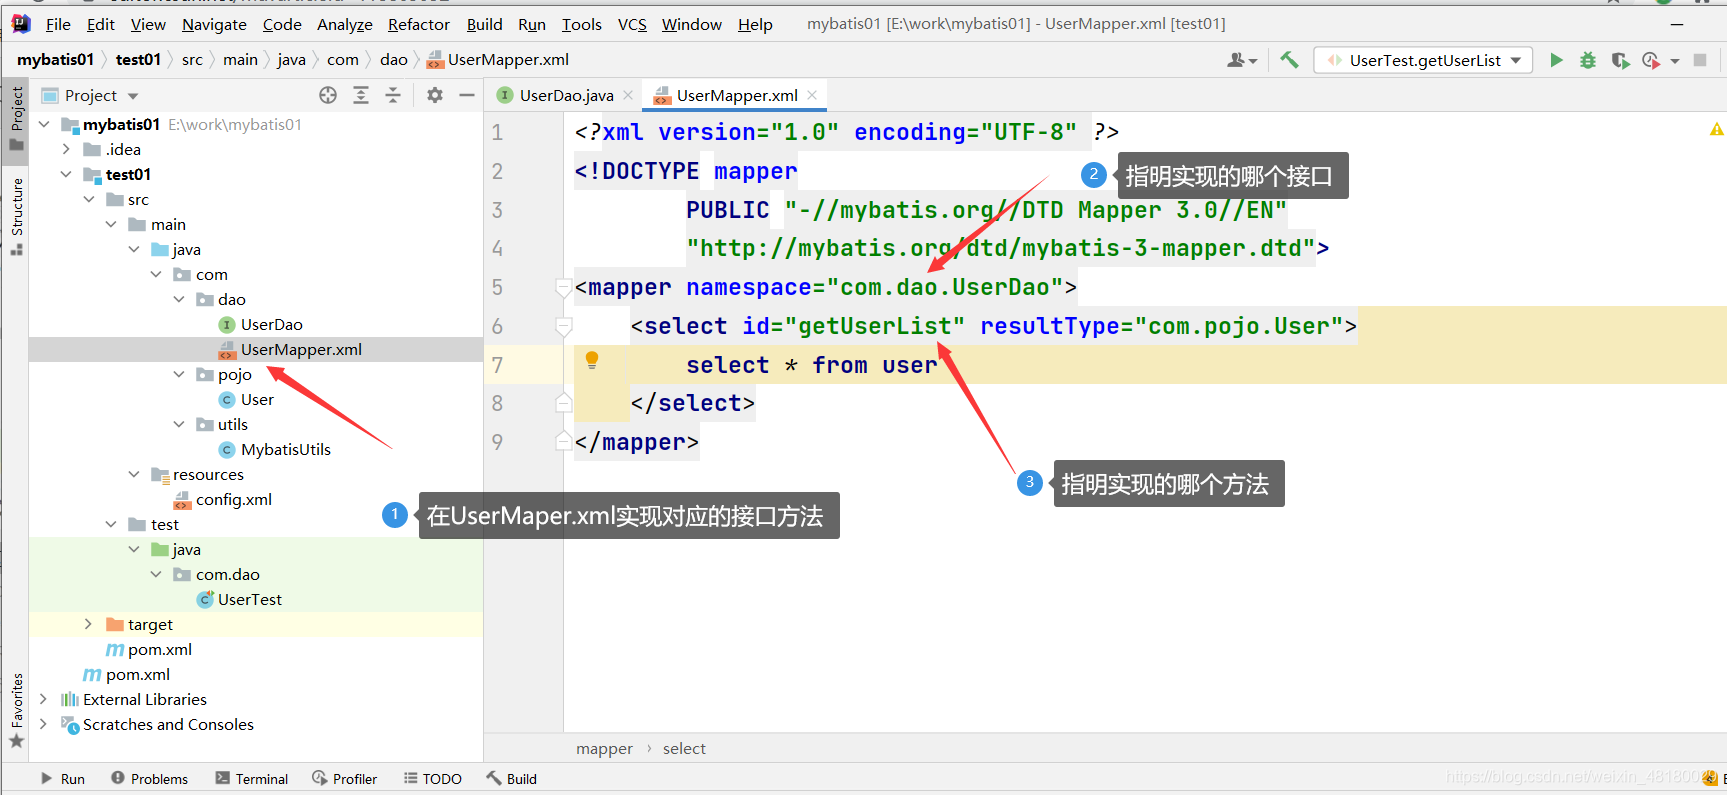Click locate opened file target icon
The height and width of the screenshot is (795, 1727).
click(328, 95)
